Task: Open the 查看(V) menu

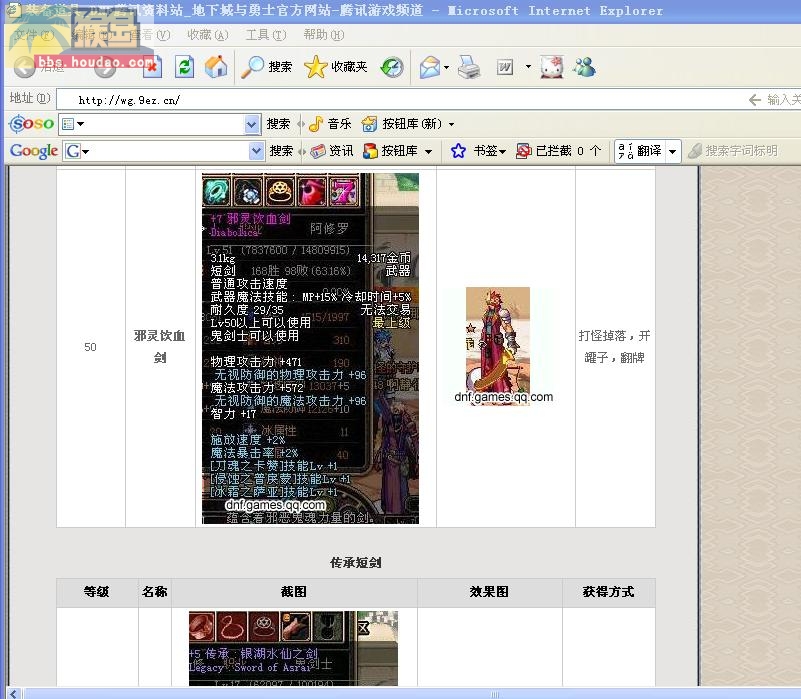Action: click(150, 35)
